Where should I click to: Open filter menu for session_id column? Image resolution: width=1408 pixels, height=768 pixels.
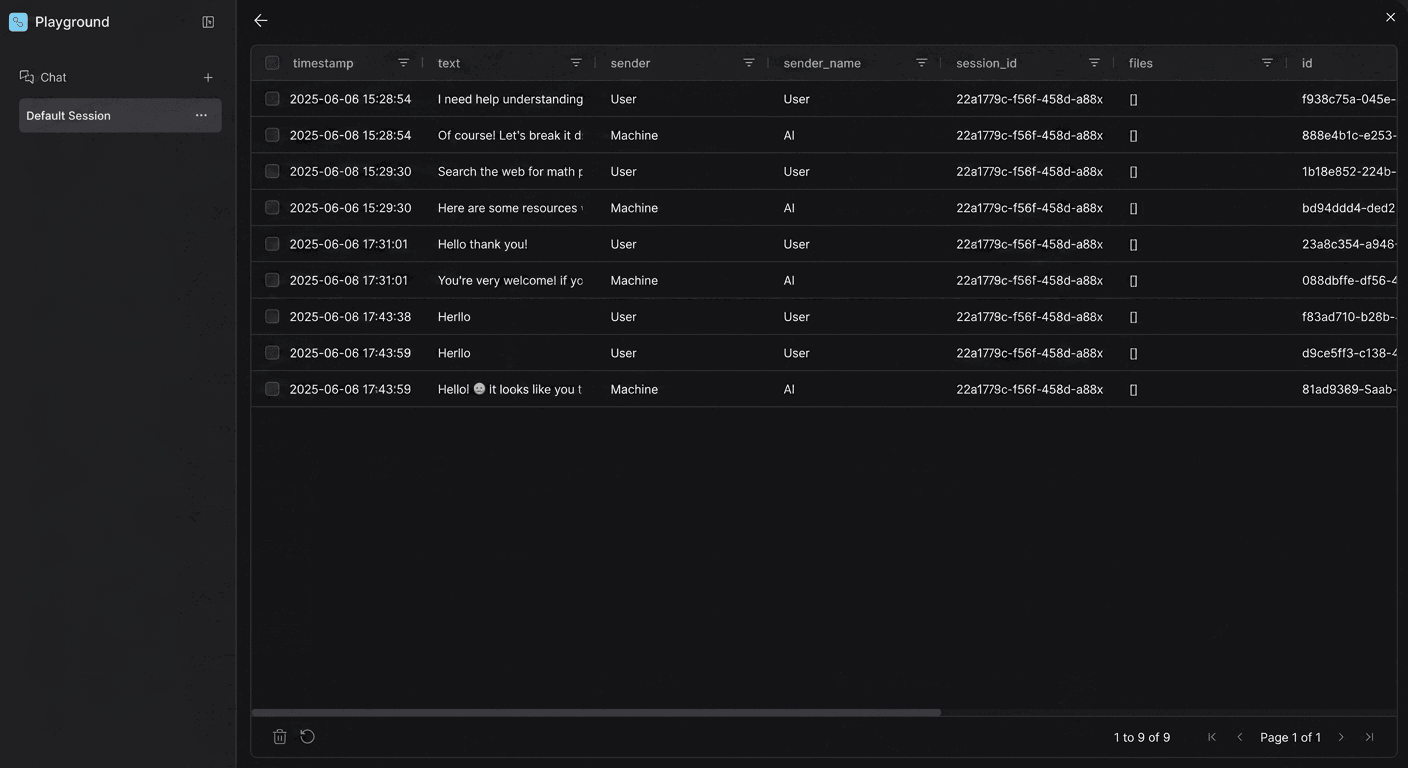[1094, 63]
